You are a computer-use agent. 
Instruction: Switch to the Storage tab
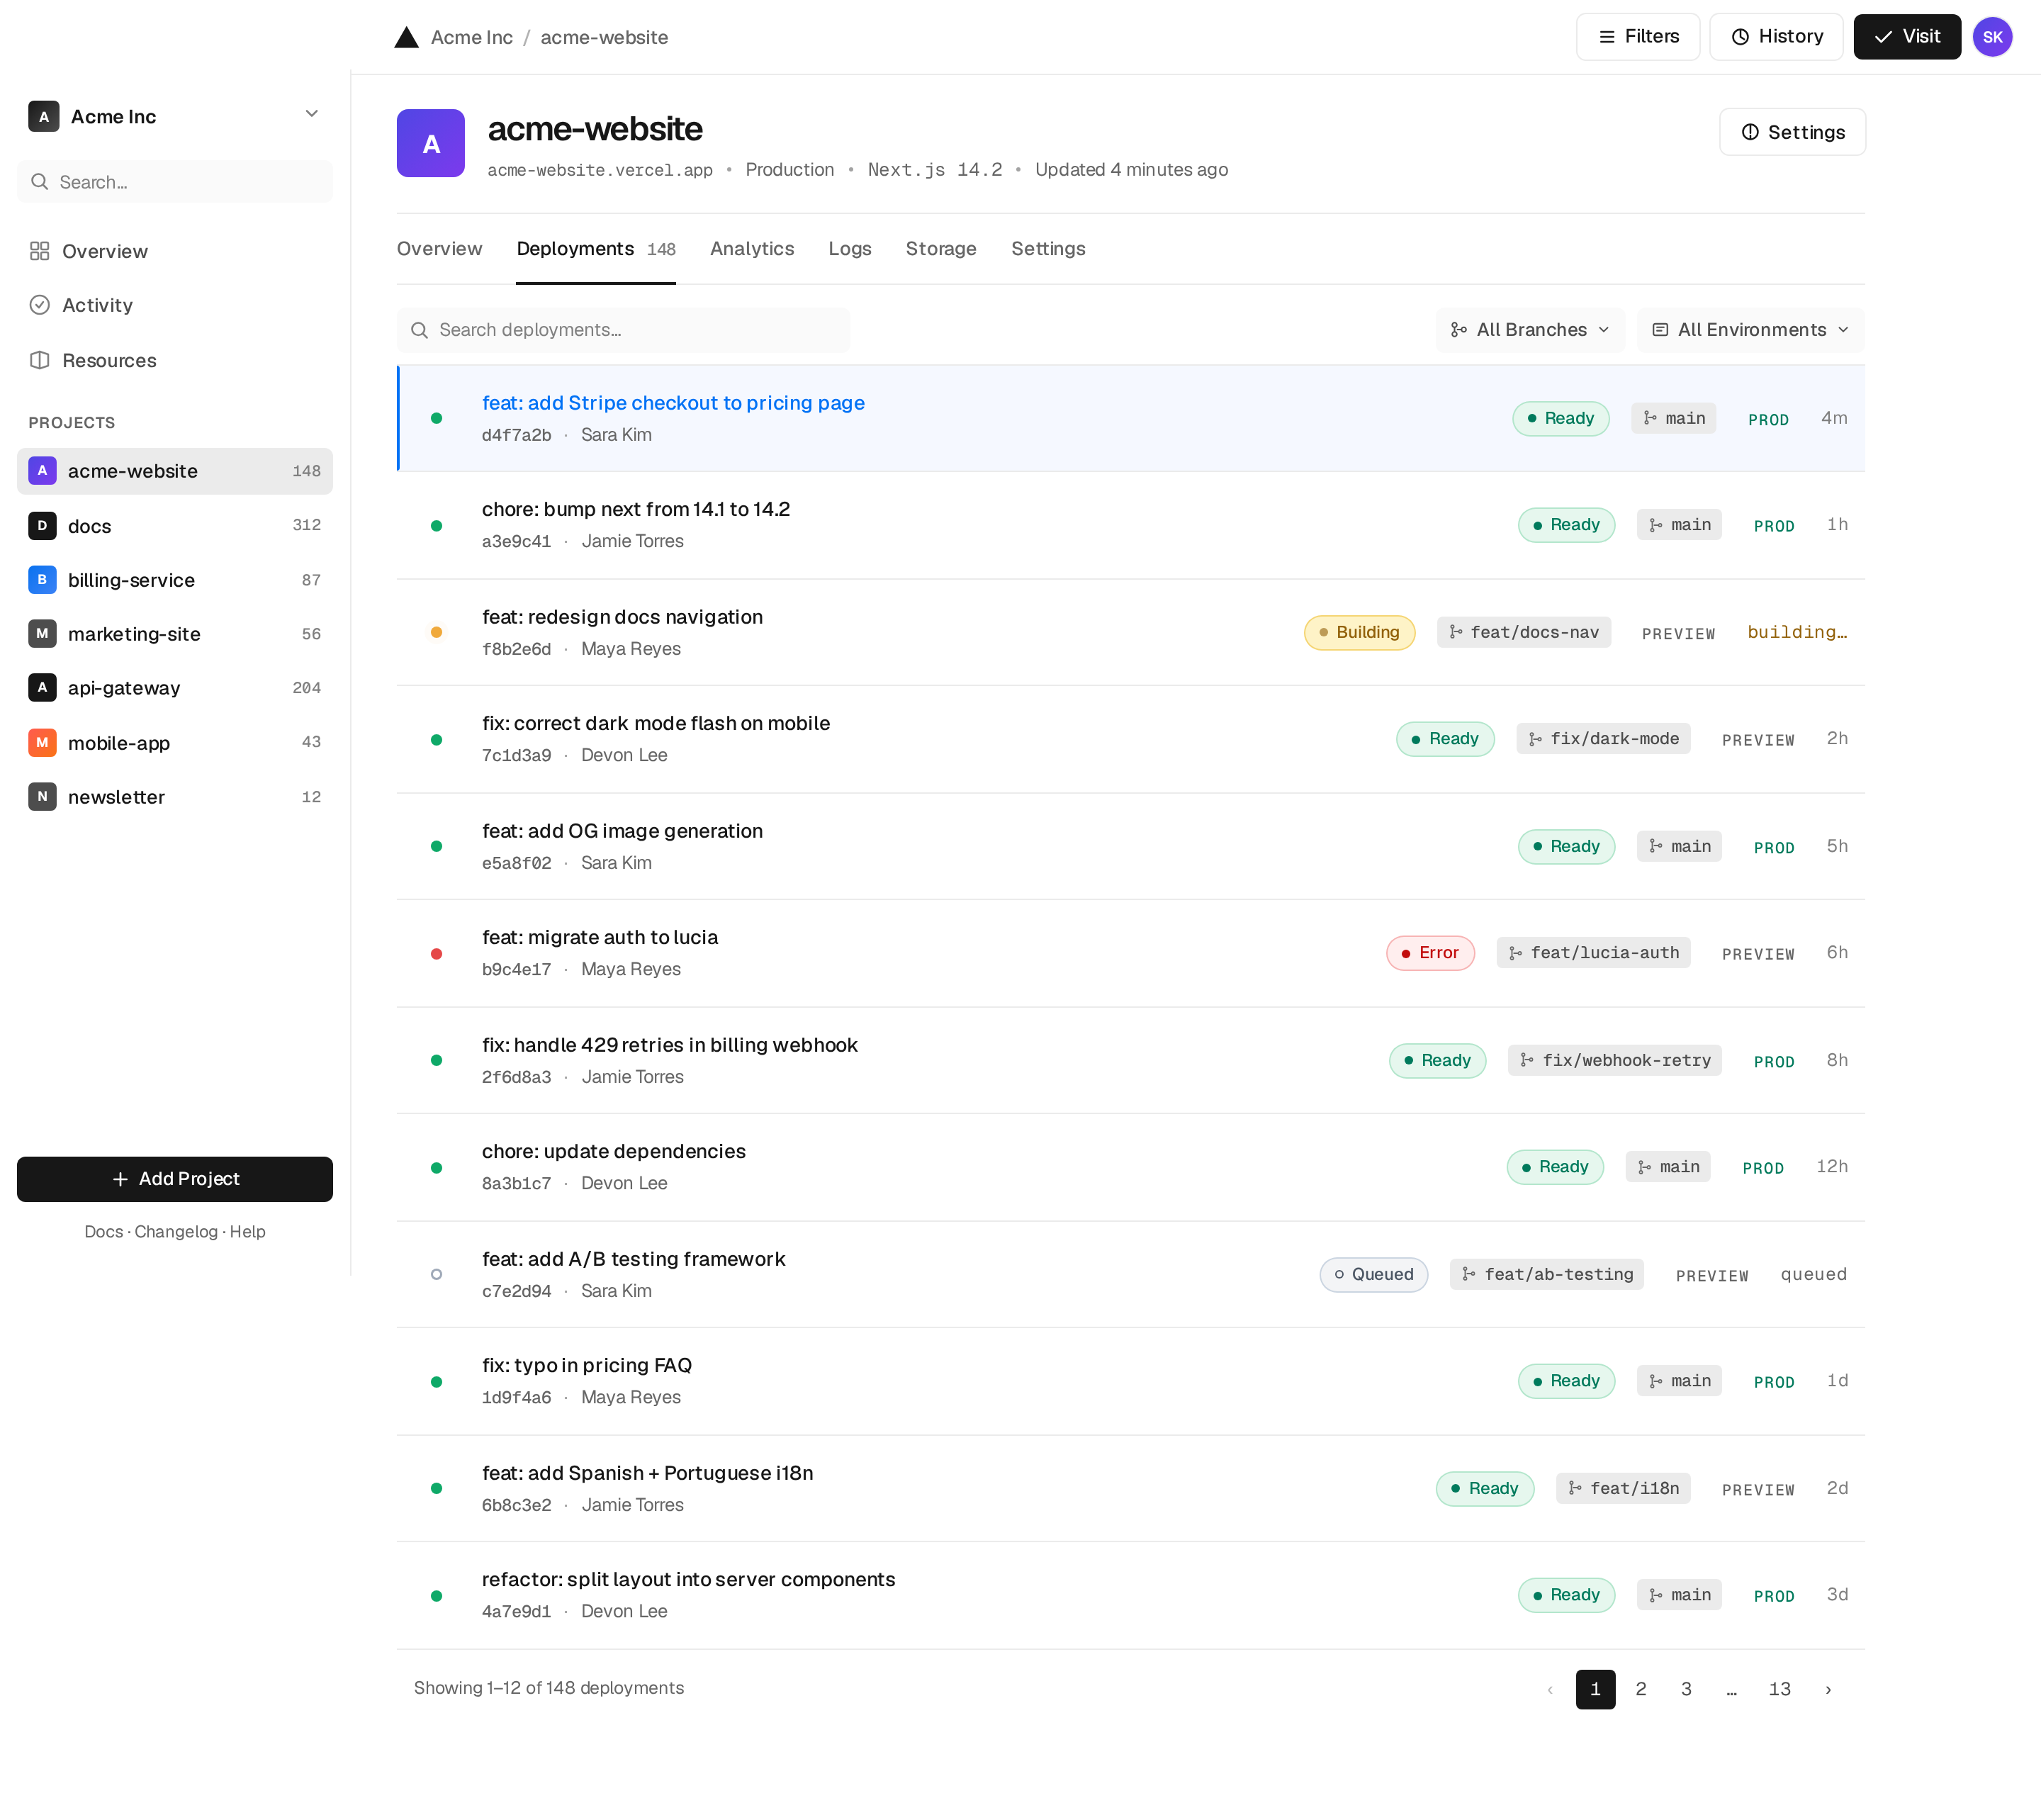[941, 249]
